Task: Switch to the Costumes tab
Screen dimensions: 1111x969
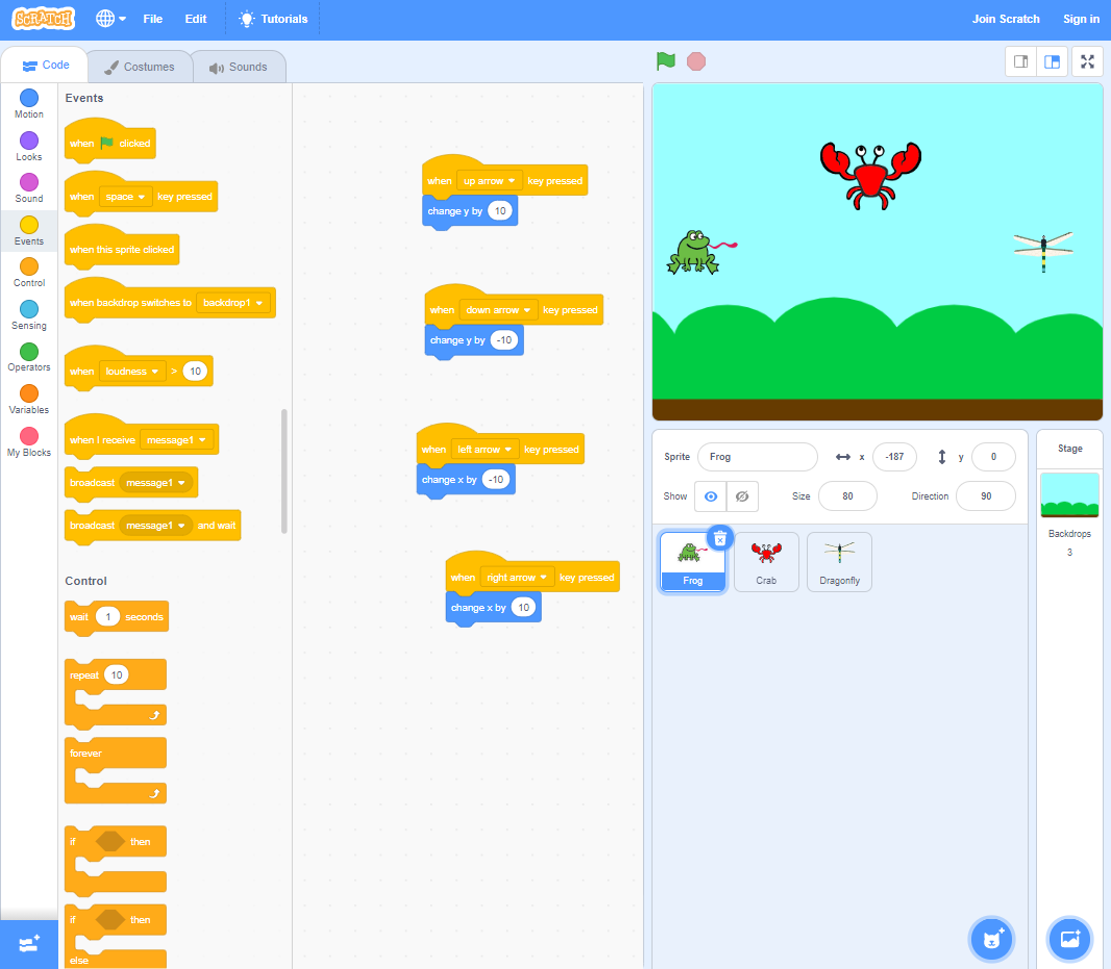Action: [139, 67]
